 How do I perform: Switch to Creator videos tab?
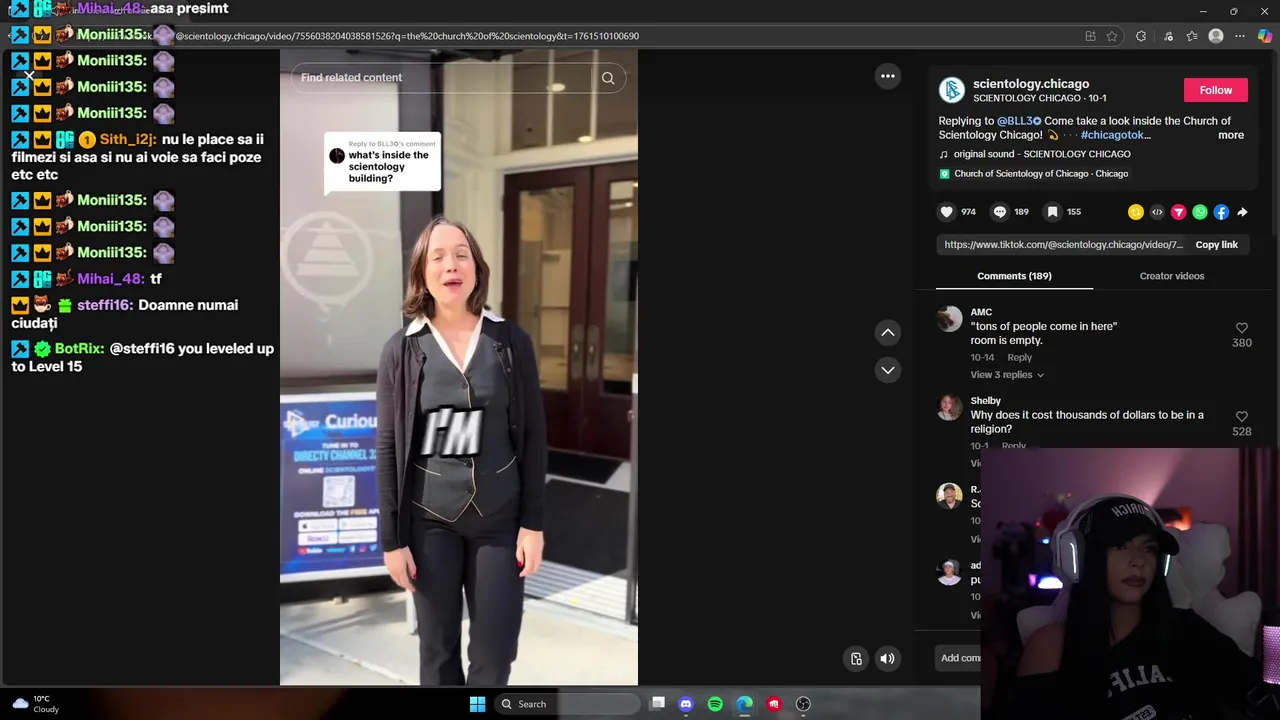tap(1171, 276)
